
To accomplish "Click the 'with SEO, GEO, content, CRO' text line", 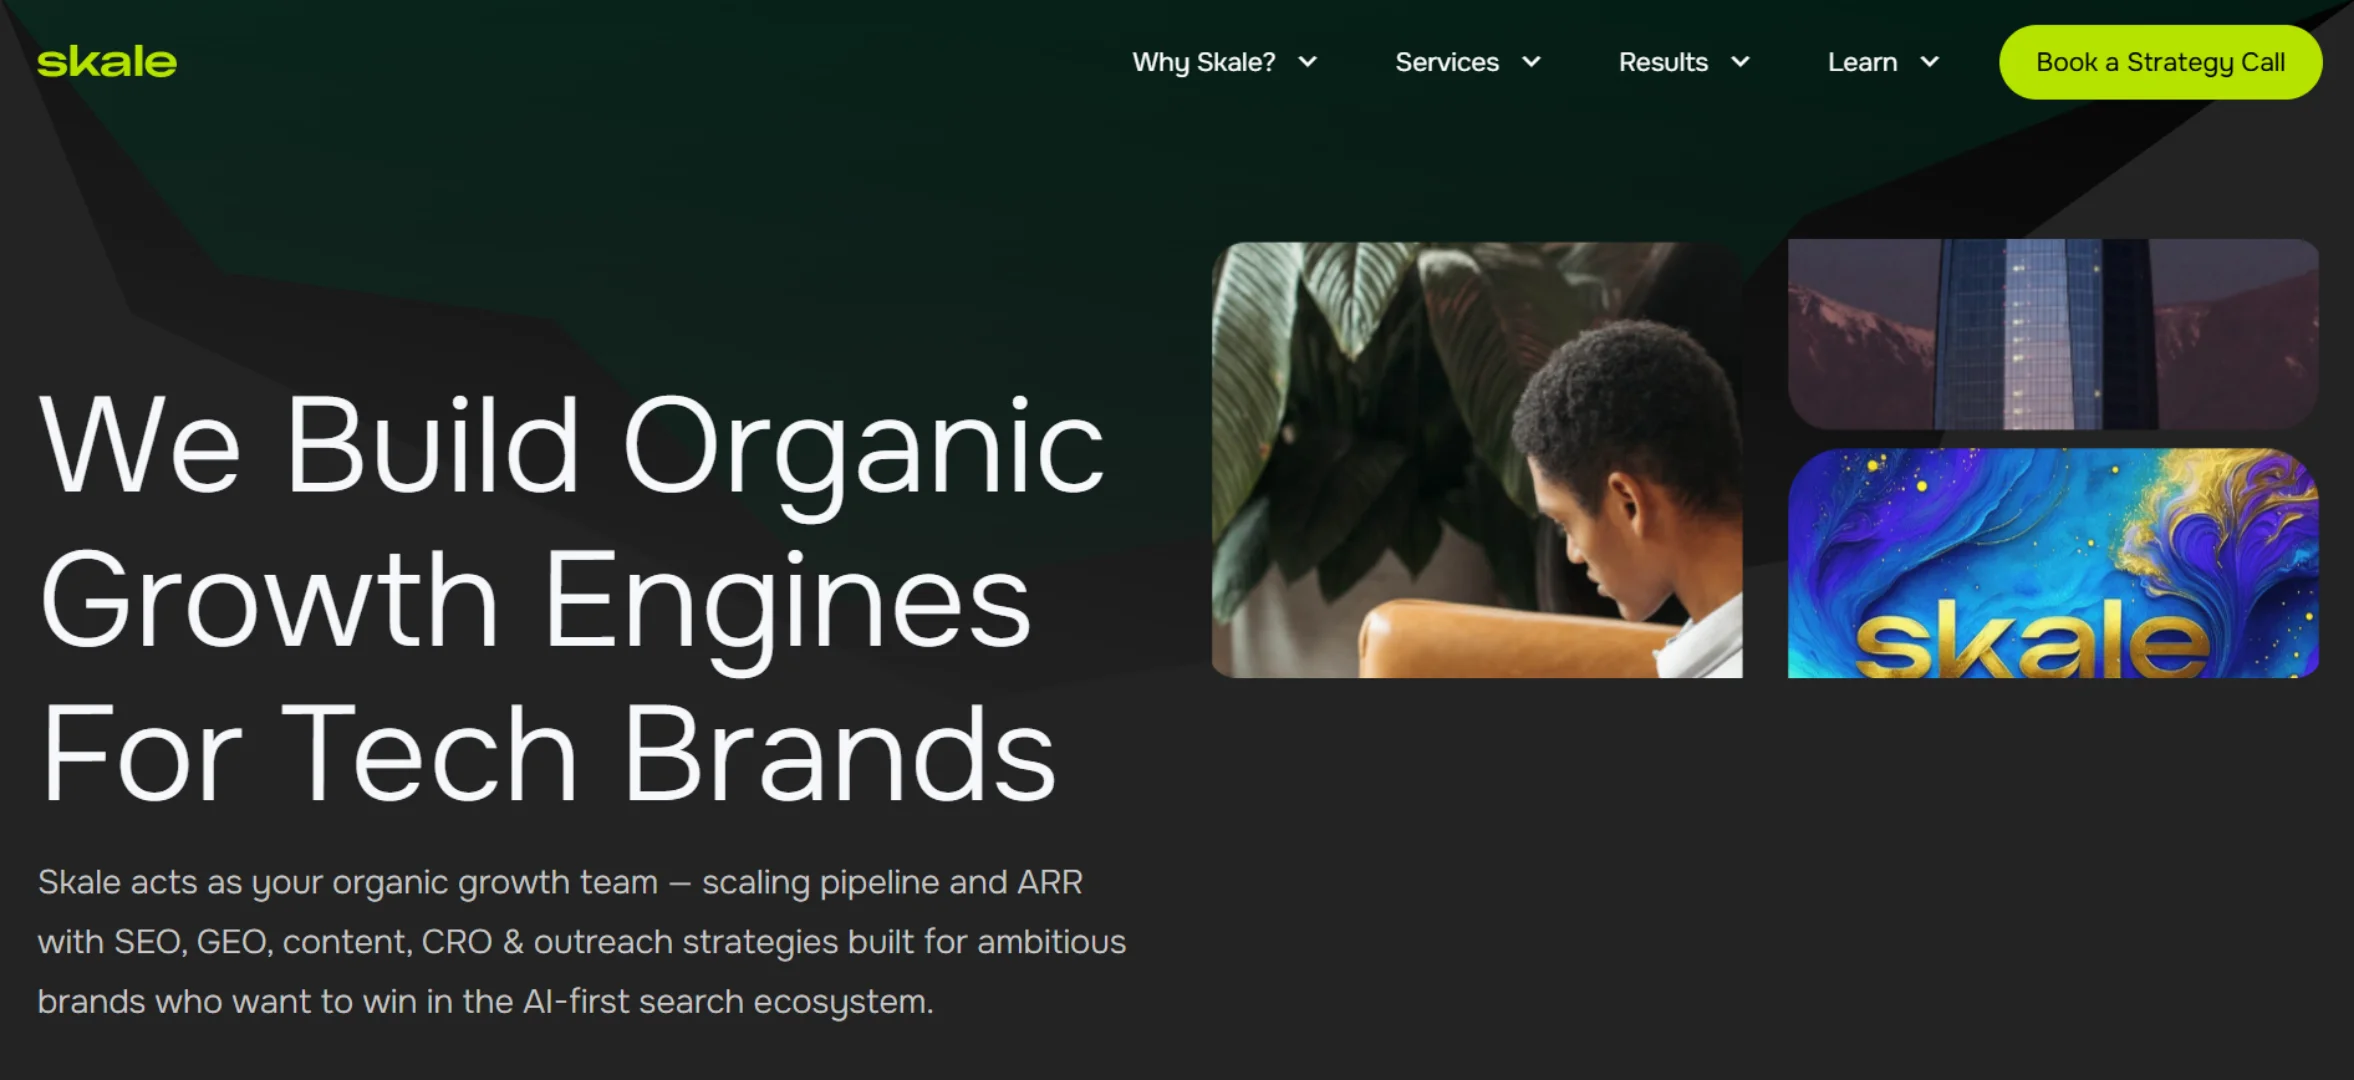I will tap(582, 942).
